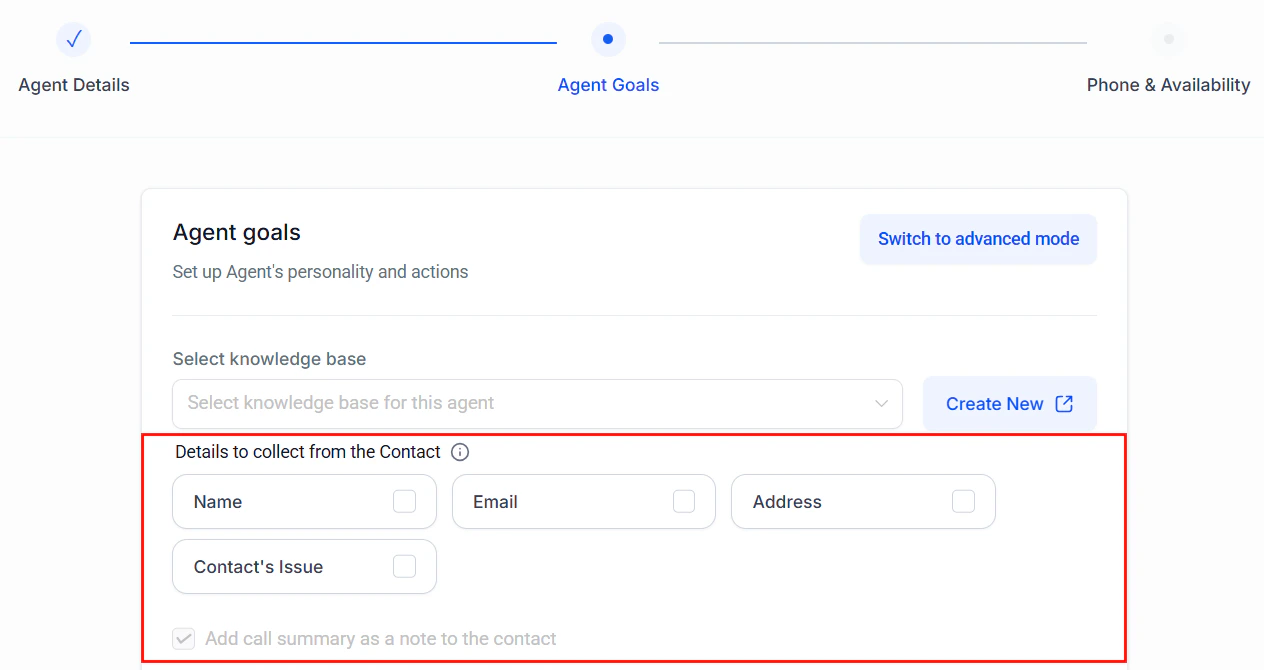The height and width of the screenshot is (670, 1264).
Task: Disable adding call summary as a note
Action: pyautogui.click(x=183, y=638)
